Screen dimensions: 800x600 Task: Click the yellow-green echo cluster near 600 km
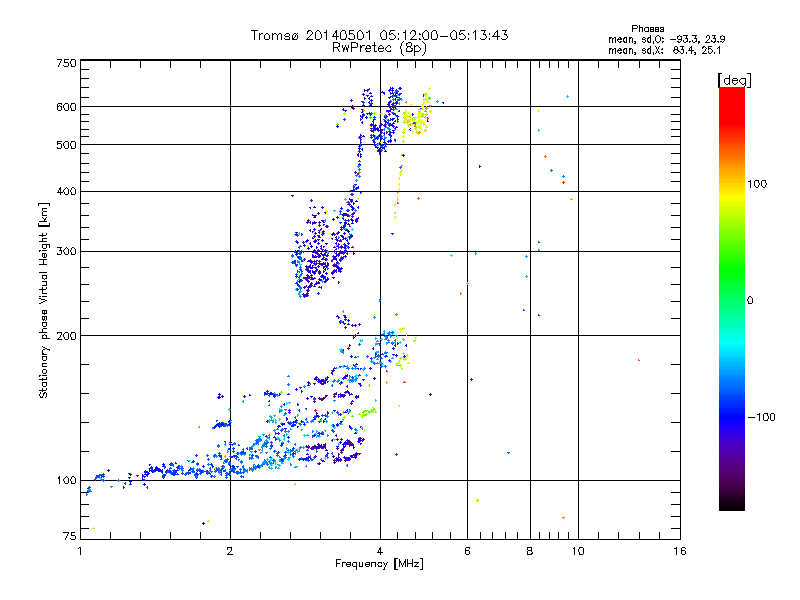click(417, 116)
